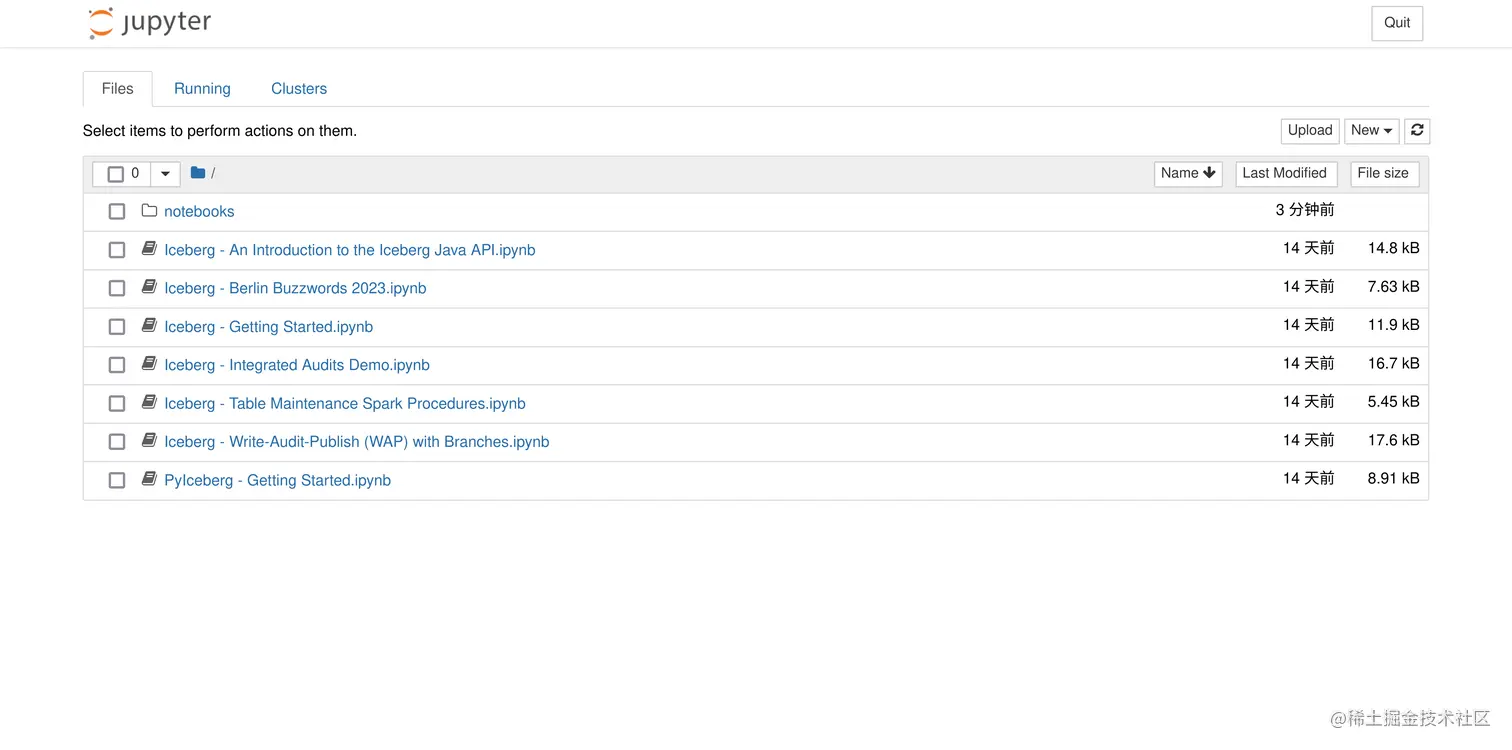Viewport: 1512px width, 750px height.
Task: Click the Jupyter logo
Action: pyautogui.click(x=150, y=23)
